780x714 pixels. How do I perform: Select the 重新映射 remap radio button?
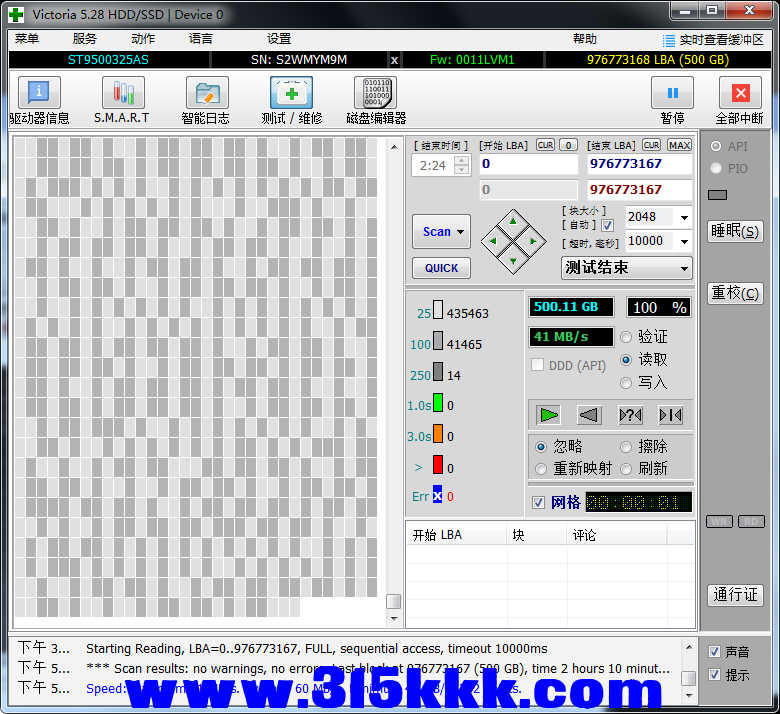[x=541, y=469]
